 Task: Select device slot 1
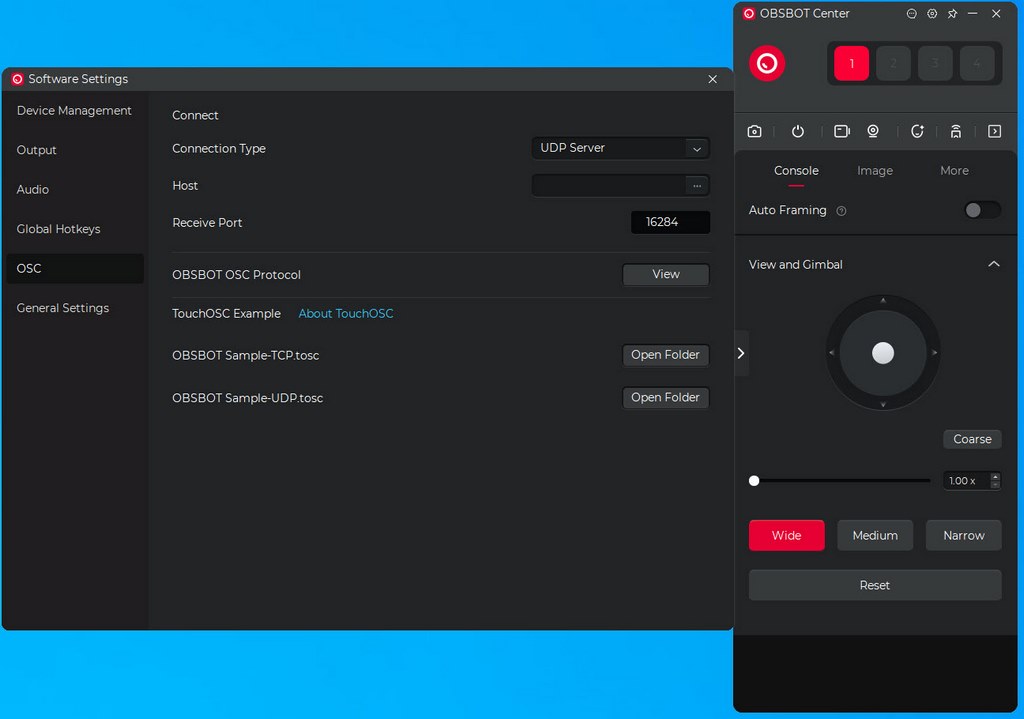[852, 63]
